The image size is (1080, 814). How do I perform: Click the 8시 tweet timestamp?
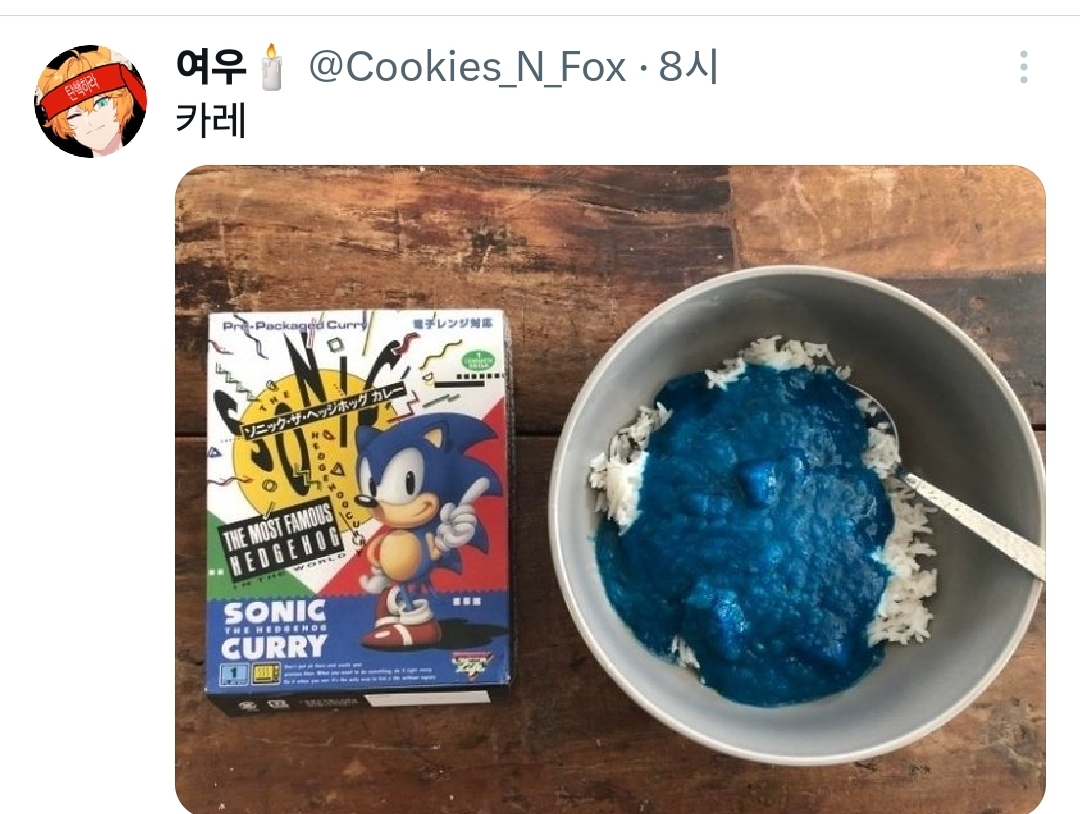[689, 67]
